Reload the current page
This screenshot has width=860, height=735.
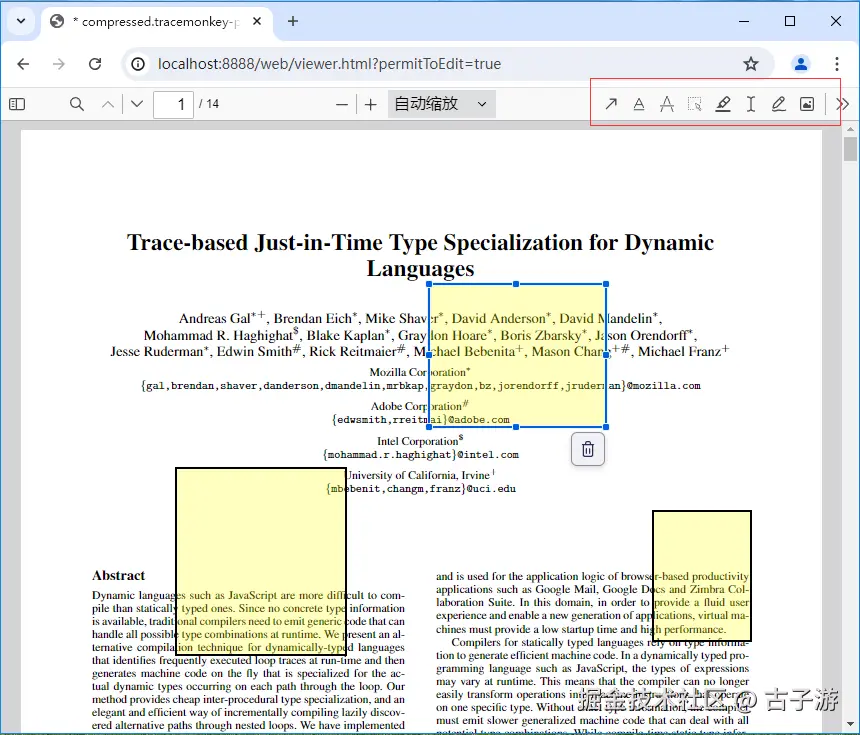coord(95,64)
